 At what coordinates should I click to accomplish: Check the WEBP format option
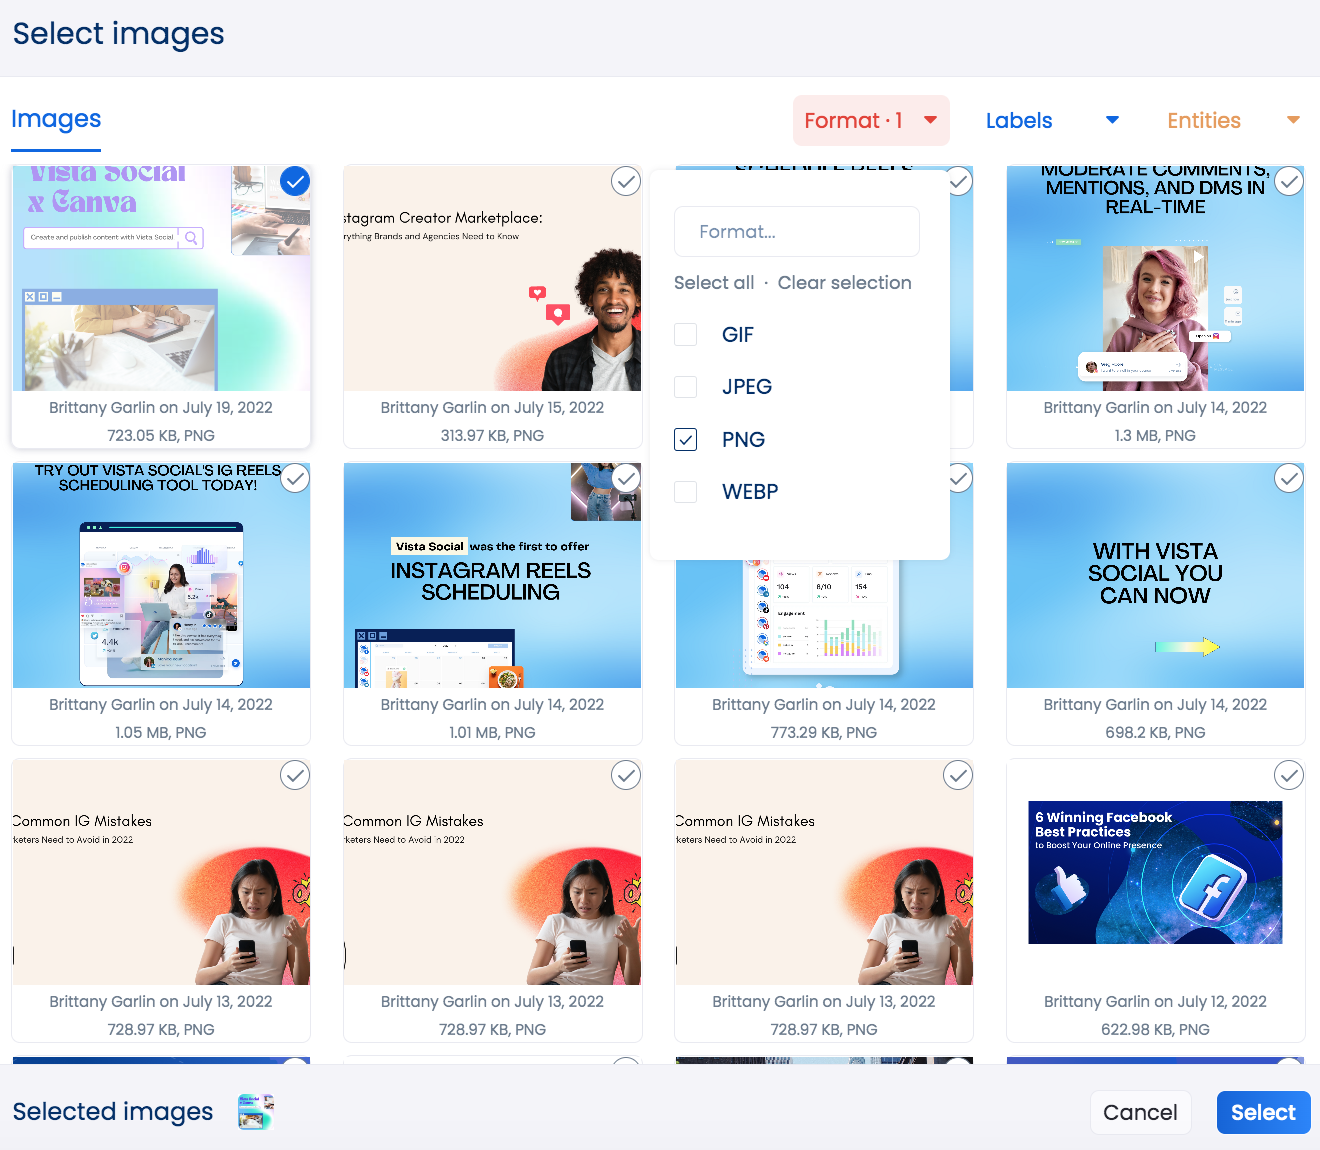coord(685,491)
